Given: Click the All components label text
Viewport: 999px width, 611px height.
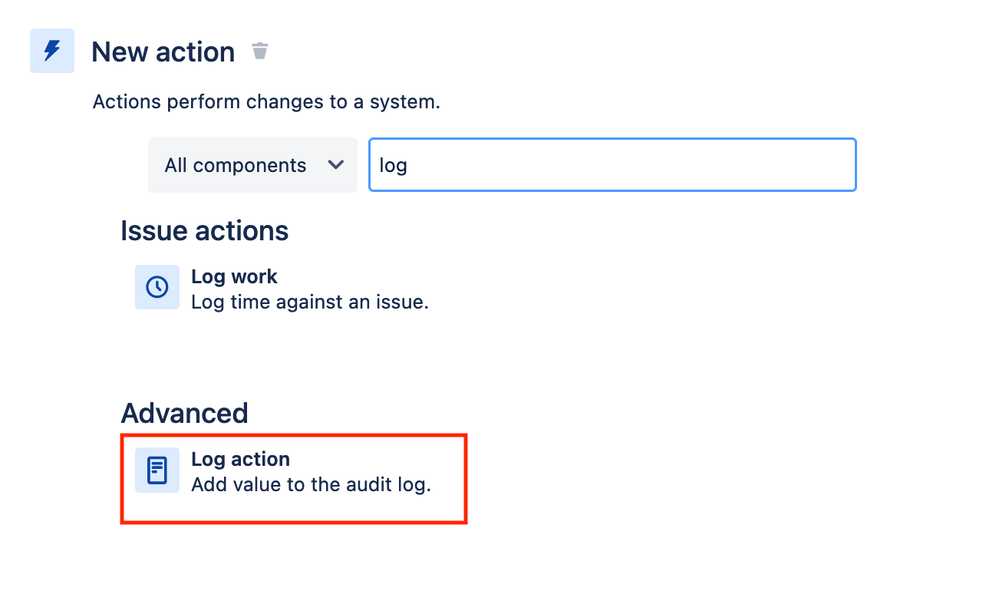Looking at the screenshot, I should coord(235,166).
